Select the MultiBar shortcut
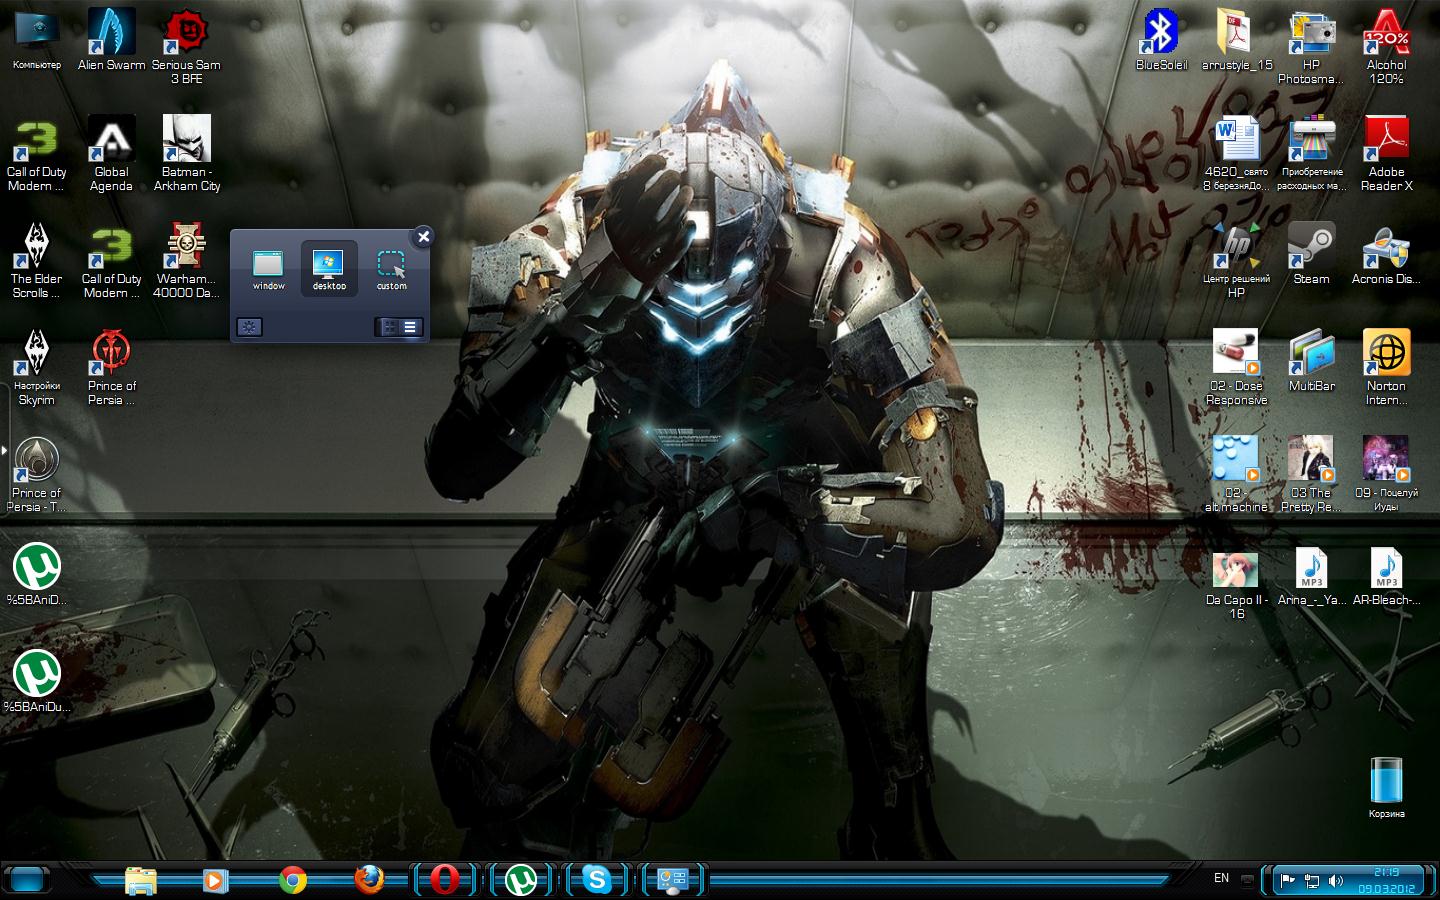 [1311, 361]
